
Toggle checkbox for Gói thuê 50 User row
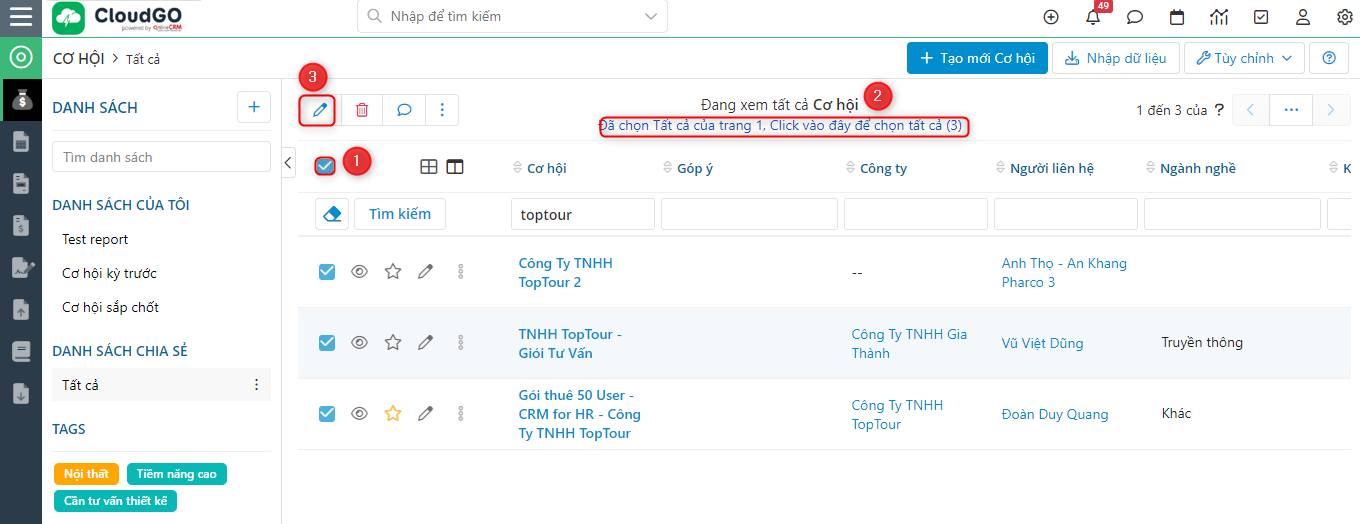click(x=327, y=414)
